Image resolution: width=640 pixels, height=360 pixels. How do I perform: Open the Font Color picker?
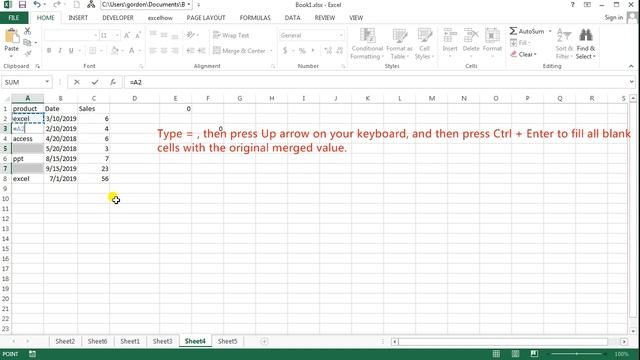coord(132,51)
